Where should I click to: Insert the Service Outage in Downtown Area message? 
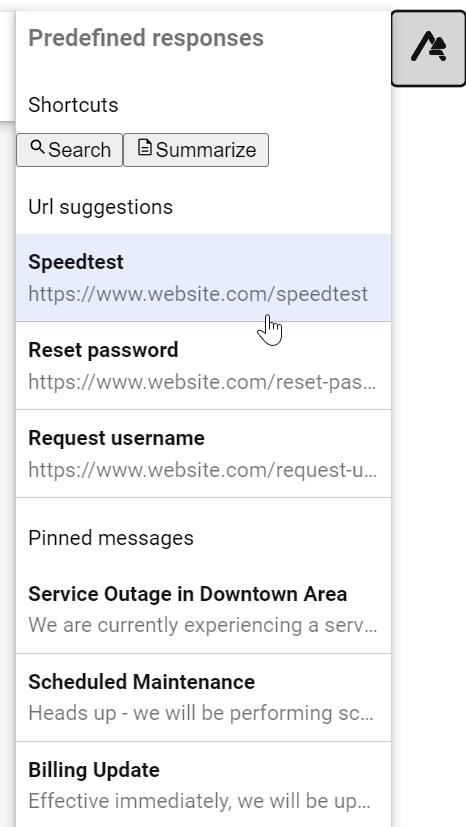tap(203, 610)
